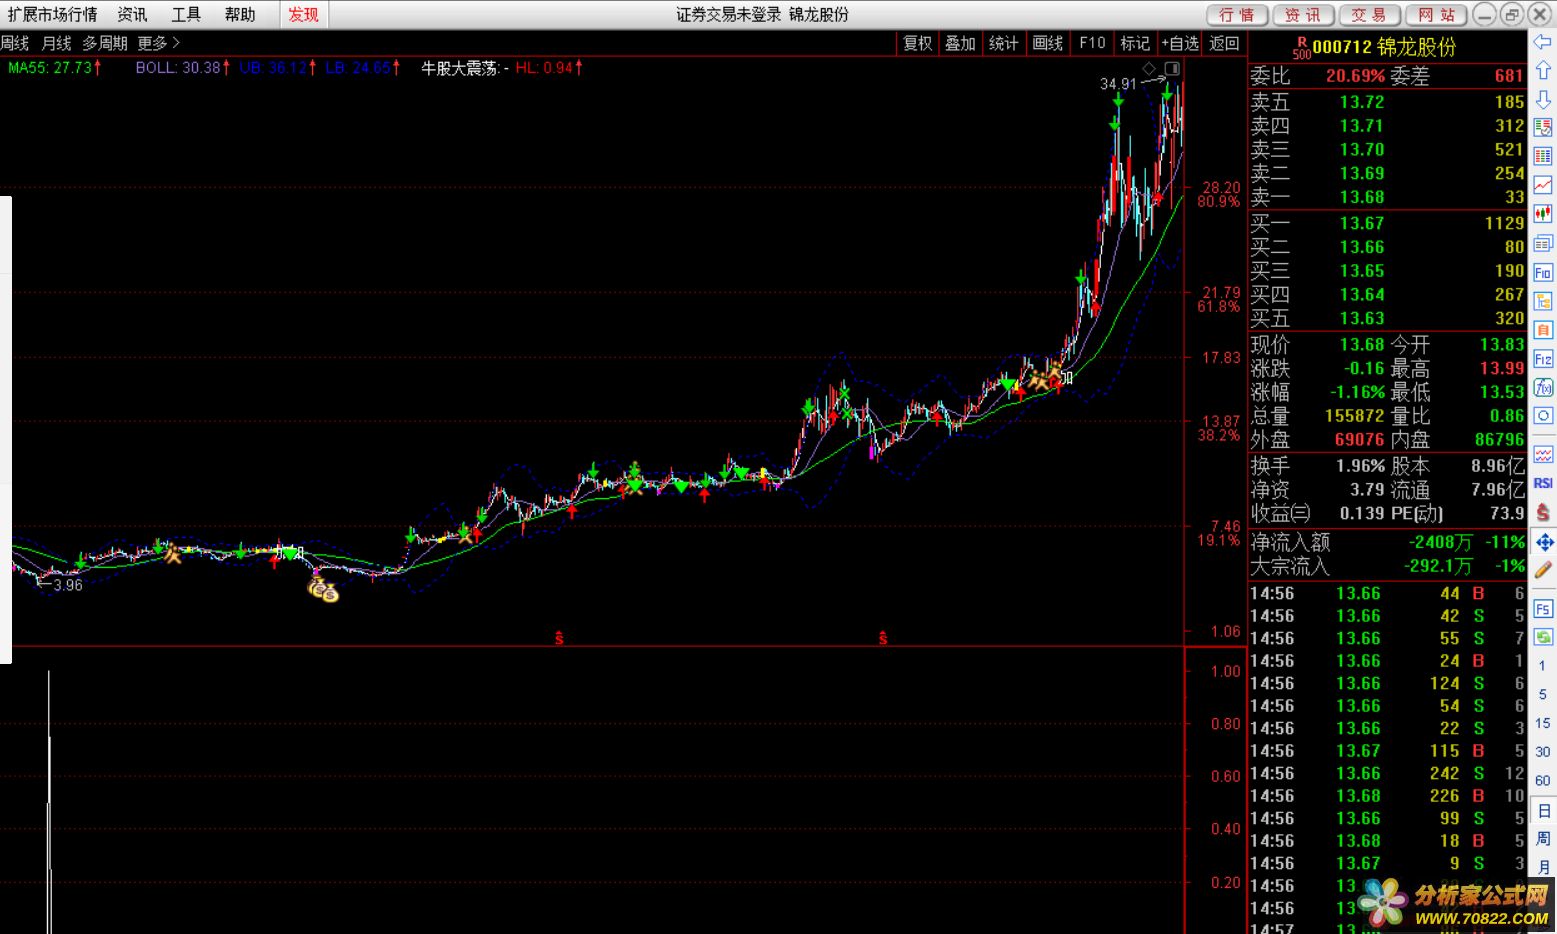The height and width of the screenshot is (934, 1557).
Task: Switch to 周线 weekly chart
Action: pos(15,43)
